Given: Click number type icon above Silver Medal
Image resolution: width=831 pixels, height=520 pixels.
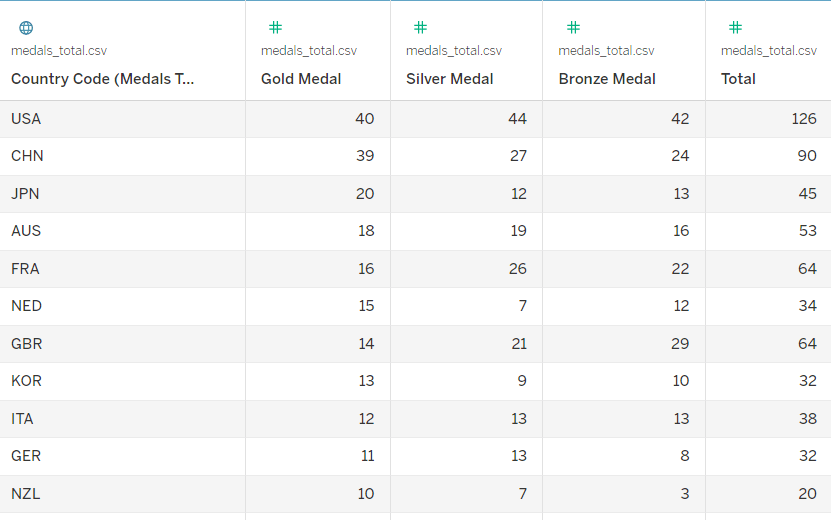Looking at the screenshot, I should 420,27.
